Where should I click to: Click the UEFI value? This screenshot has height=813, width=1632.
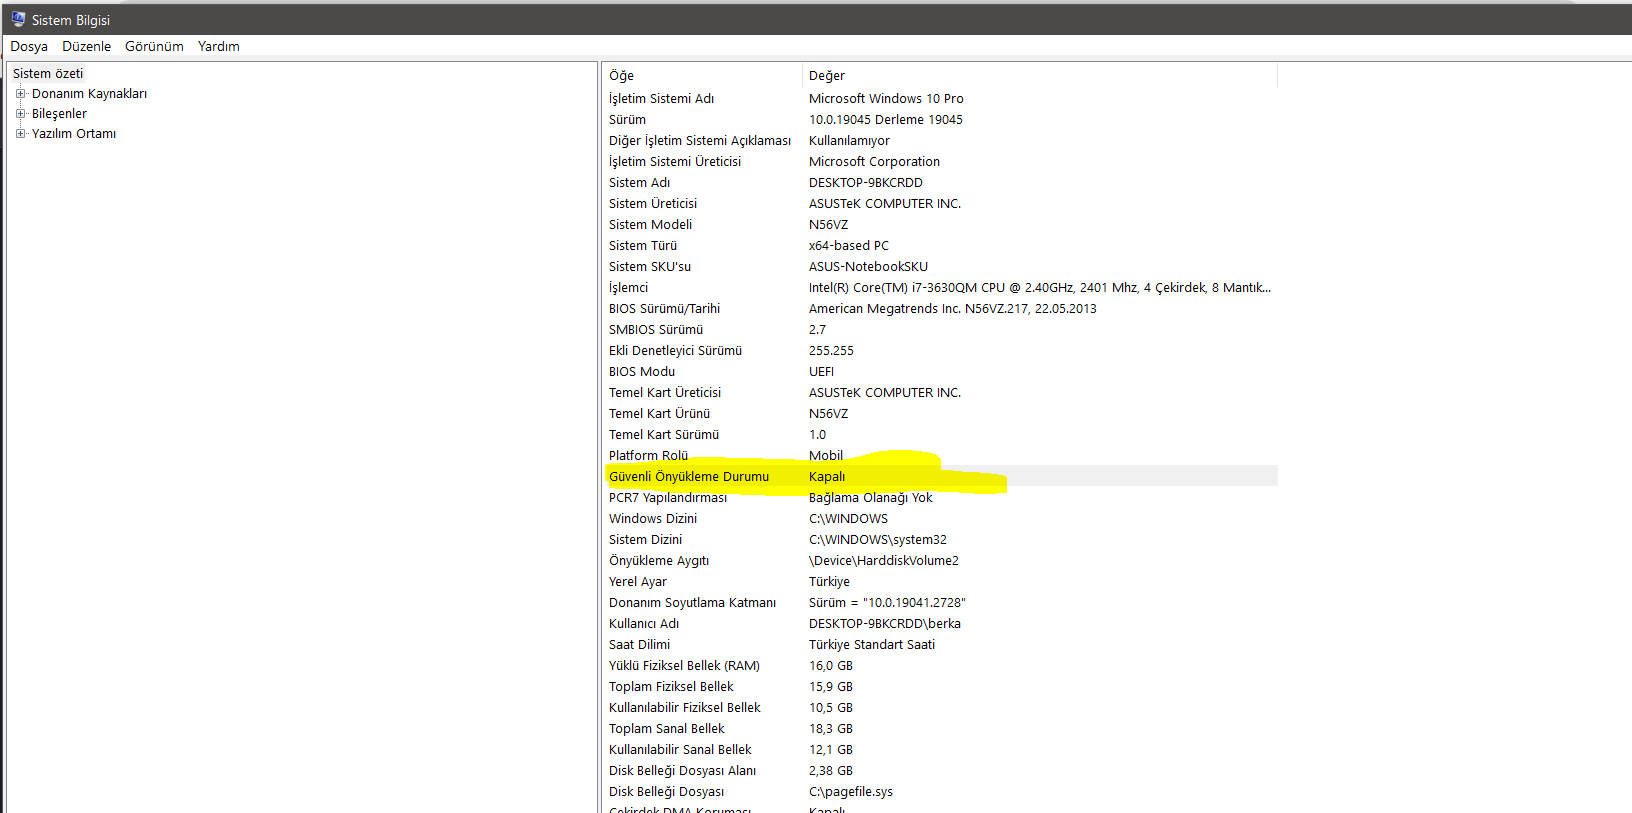click(x=821, y=371)
